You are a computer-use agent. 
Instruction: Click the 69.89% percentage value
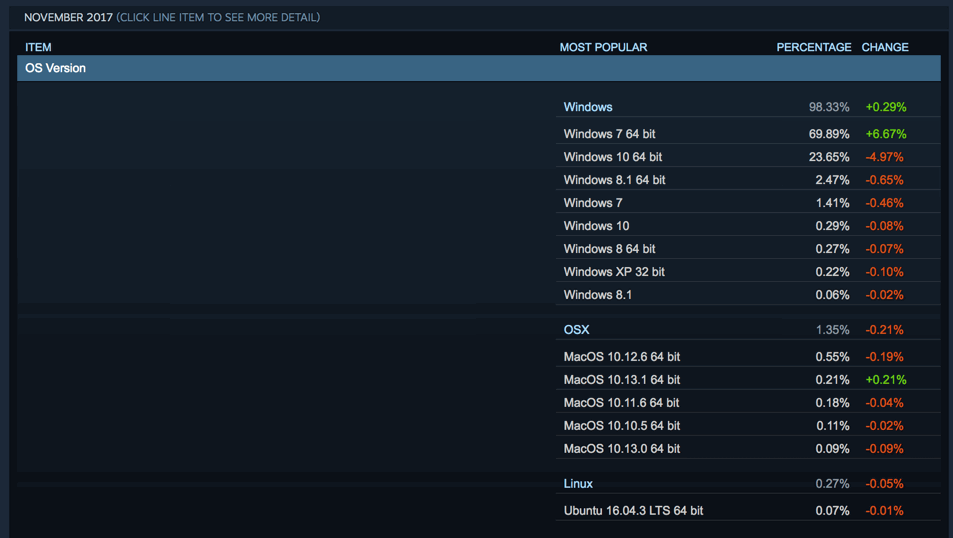click(829, 134)
